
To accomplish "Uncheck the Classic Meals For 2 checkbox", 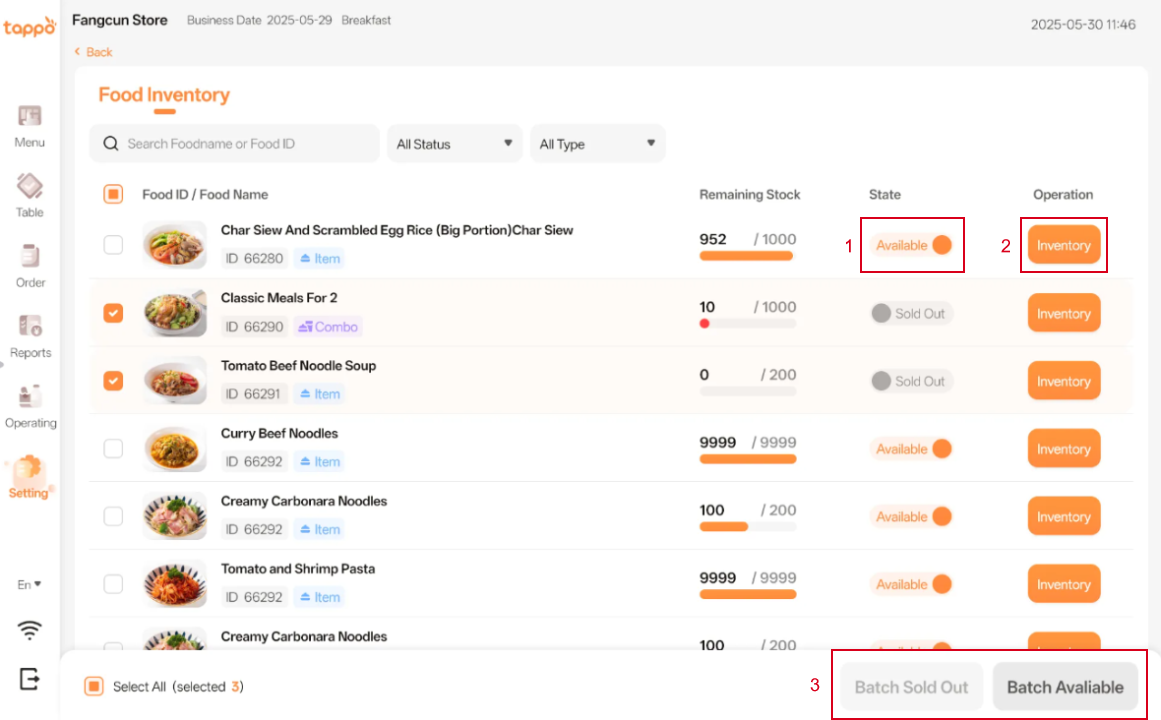I will 114,313.
